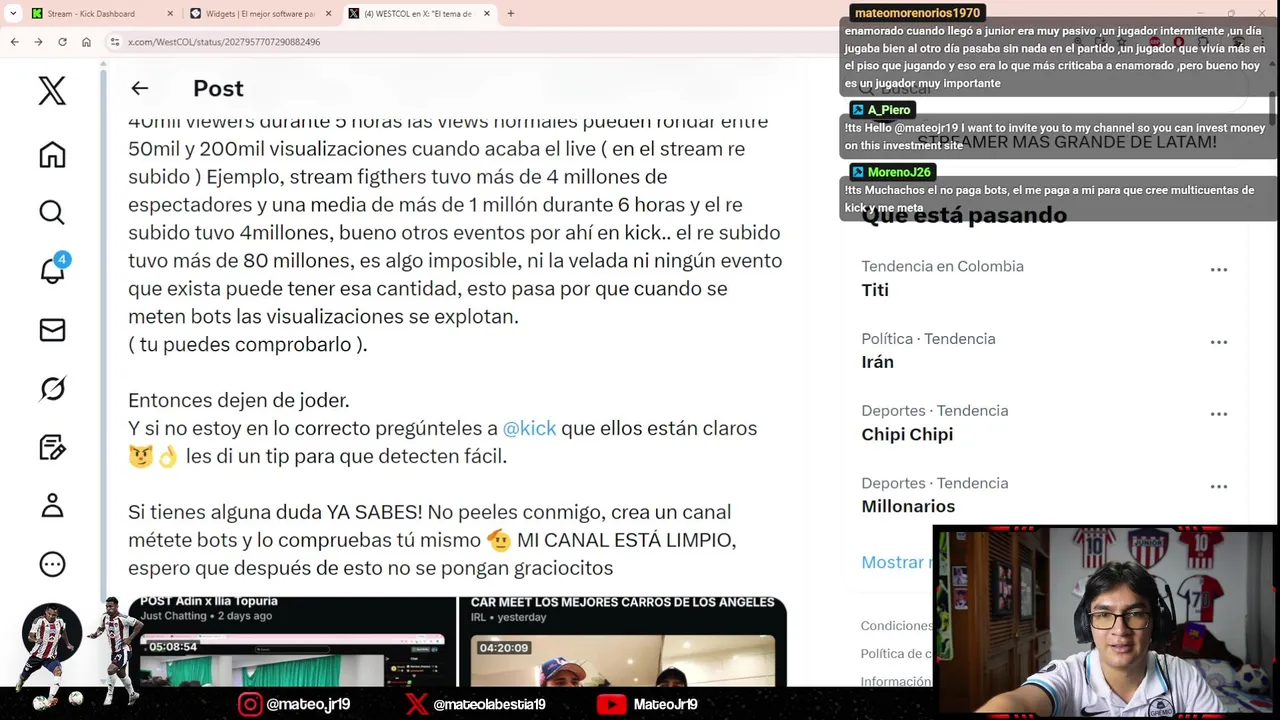Click the 'Entonces dejen de joder.' line
Image resolution: width=1280 pixels, height=720 pixels.
tap(239, 400)
